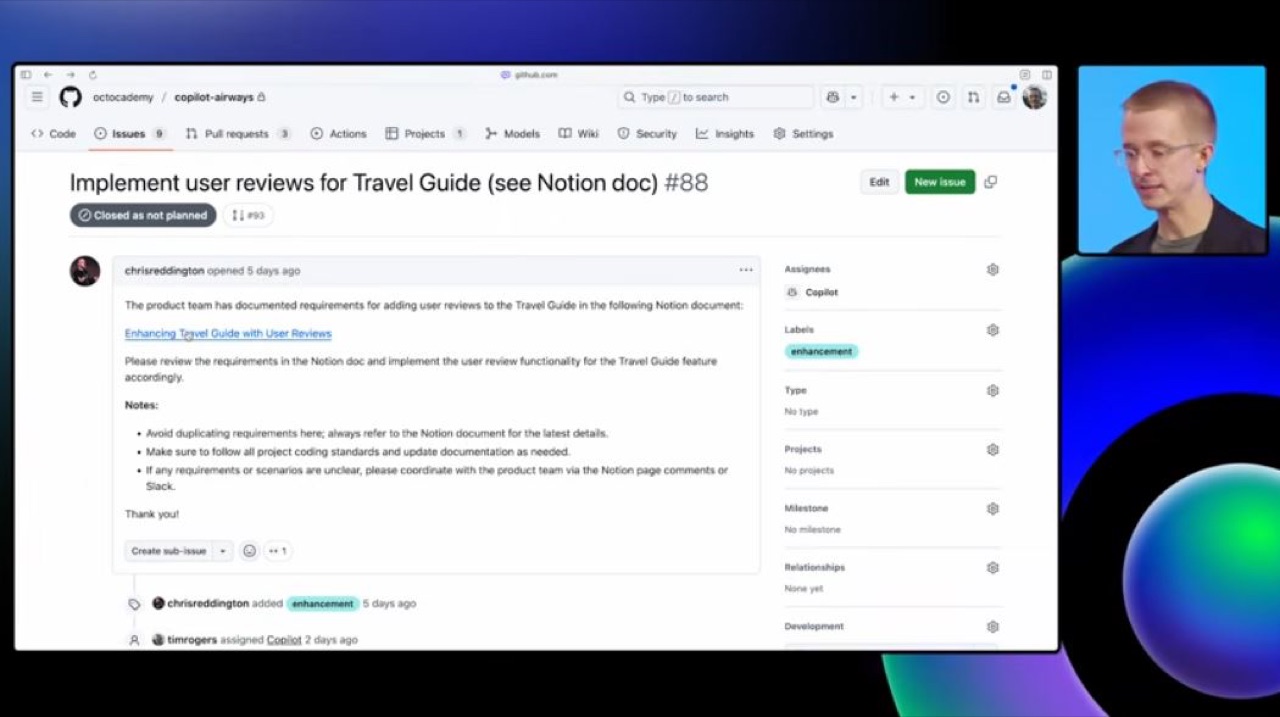The width and height of the screenshot is (1280, 717).
Task: Switch to the Insights tab
Action: point(725,133)
